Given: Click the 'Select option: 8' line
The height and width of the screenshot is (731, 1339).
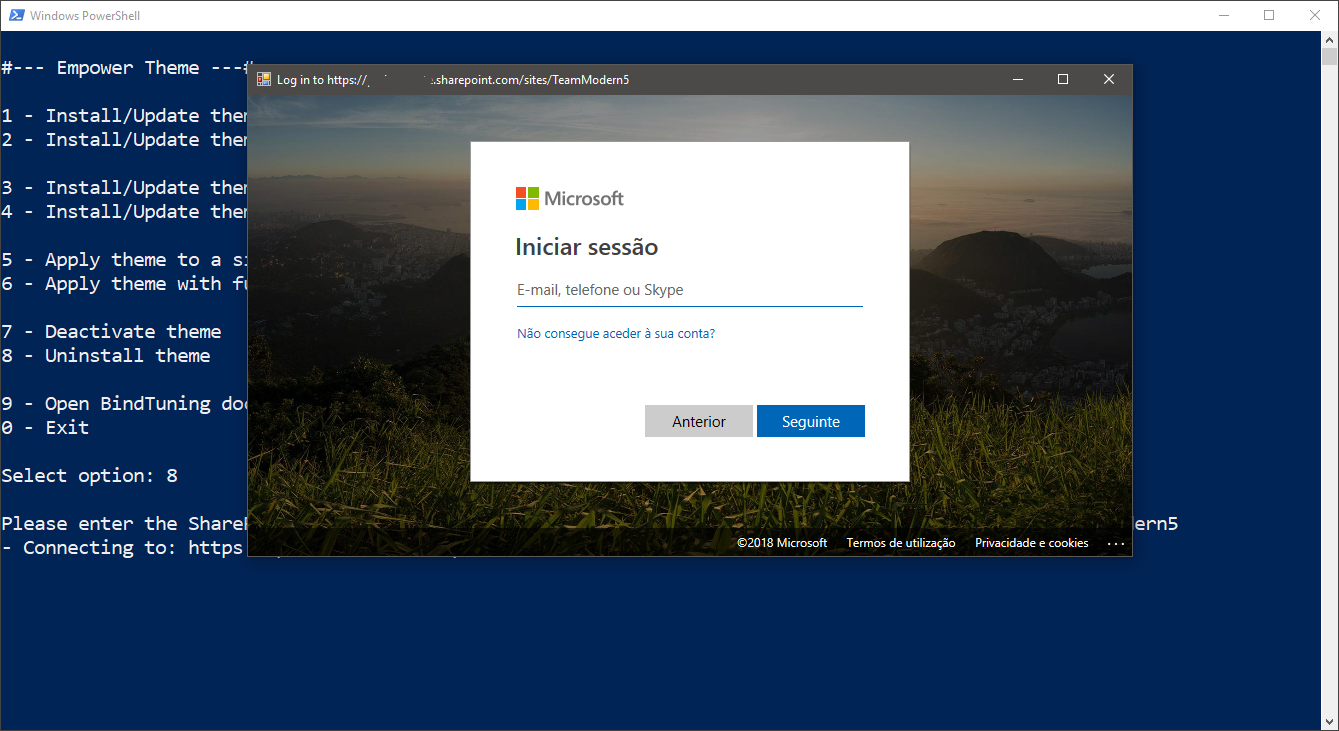Looking at the screenshot, I should 89,475.
